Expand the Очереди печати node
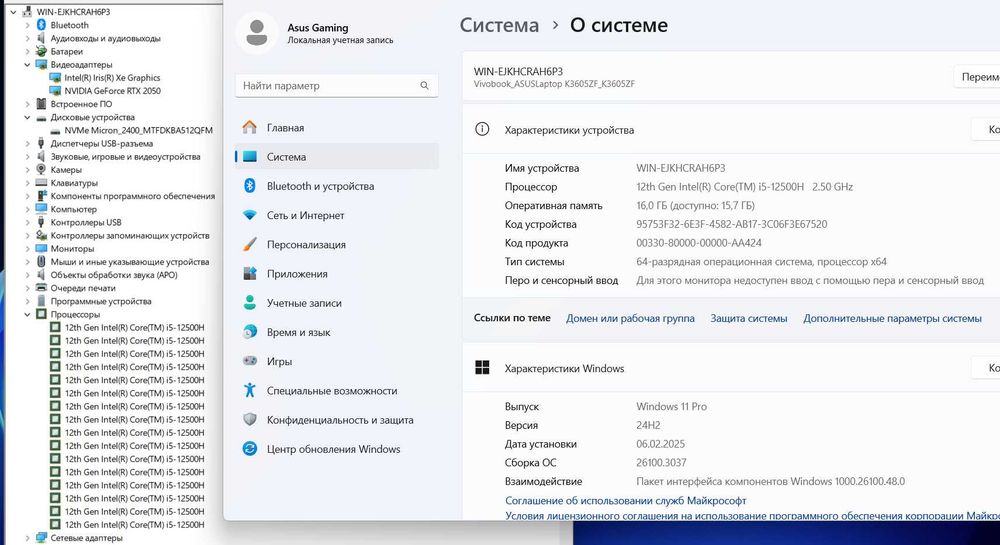 click(x=27, y=288)
